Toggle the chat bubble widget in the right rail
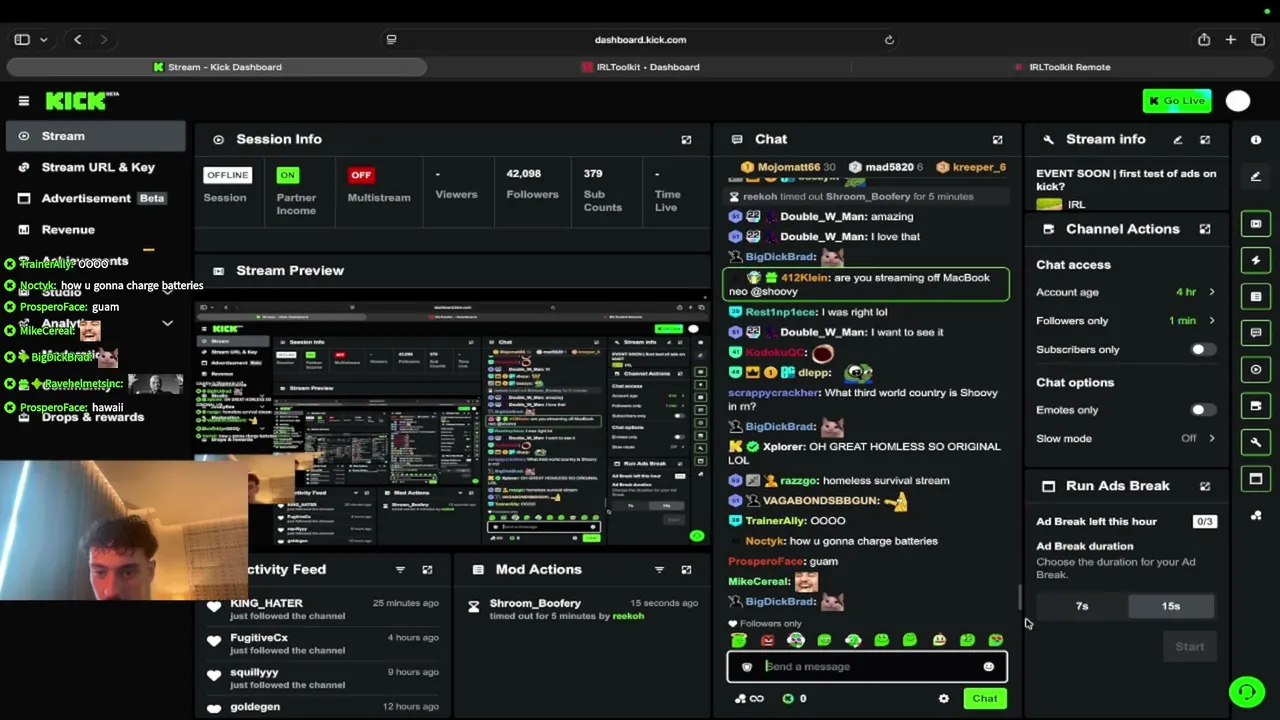Image resolution: width=1280 pixels, height=720 pixels. [x=1256, y=333]
